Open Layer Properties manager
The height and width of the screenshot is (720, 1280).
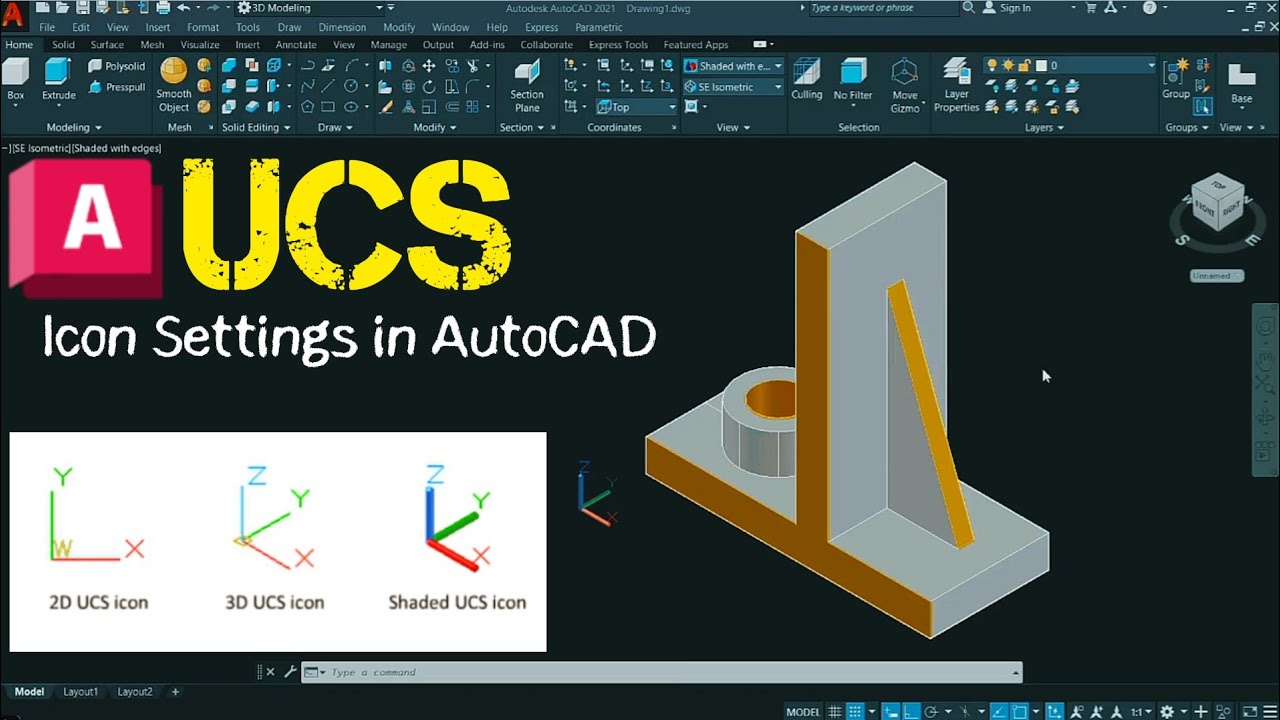pos(956,85)
